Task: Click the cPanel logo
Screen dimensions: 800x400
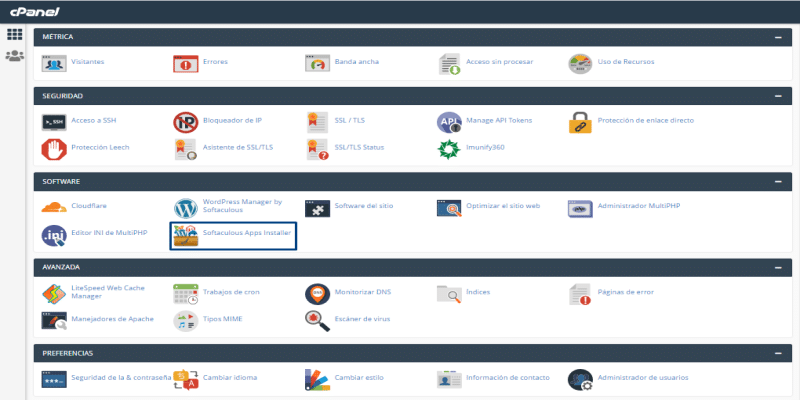Action: pyautogui.click(x=35, y=12)
